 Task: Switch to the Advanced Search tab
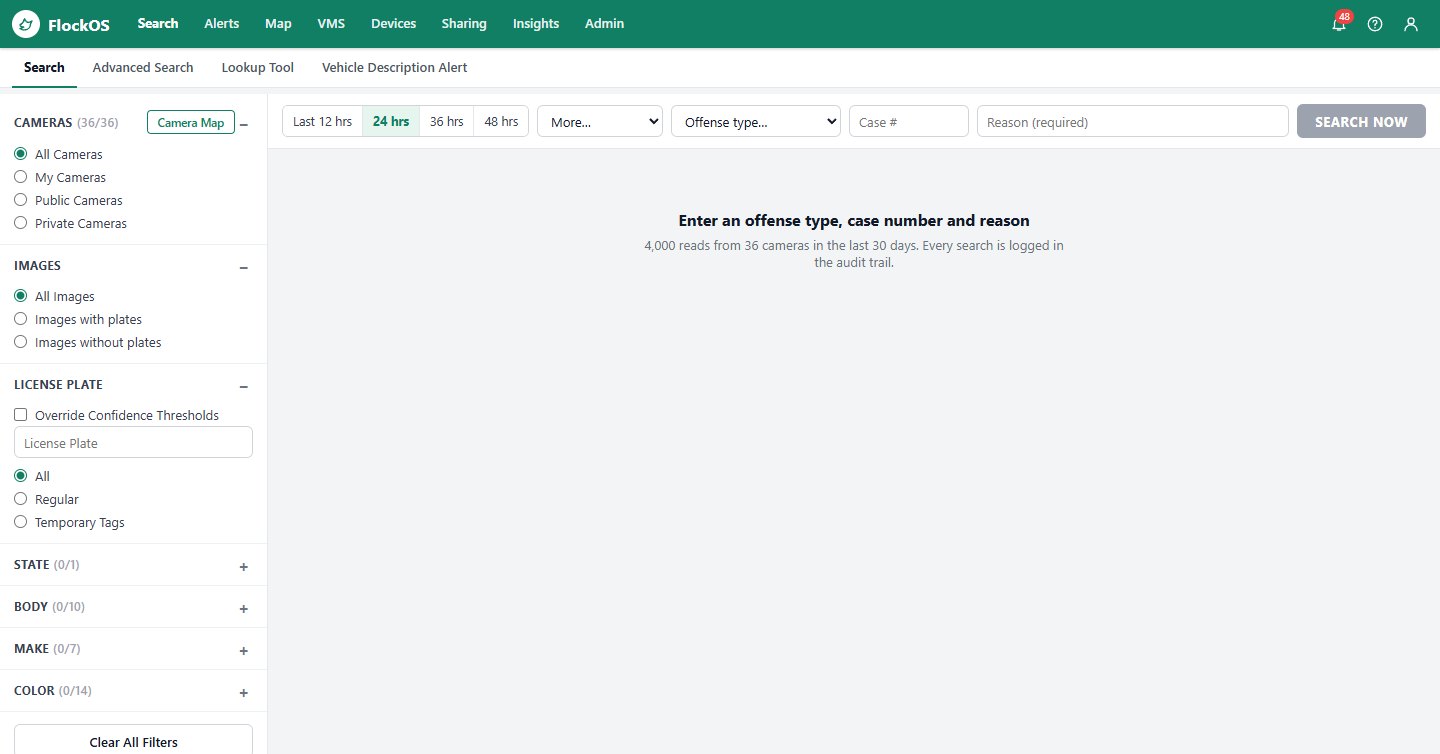click(143, 67)
